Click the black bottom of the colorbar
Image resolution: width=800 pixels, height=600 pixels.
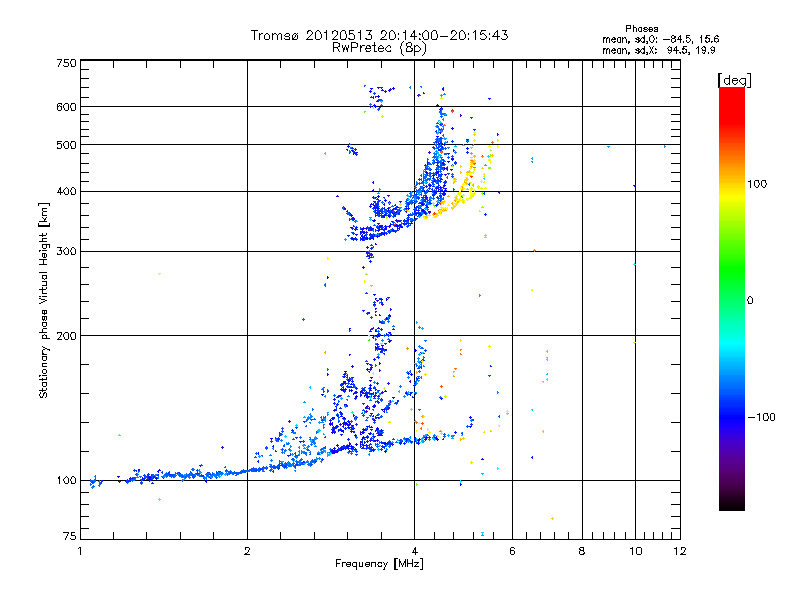(x=732, y=504)
